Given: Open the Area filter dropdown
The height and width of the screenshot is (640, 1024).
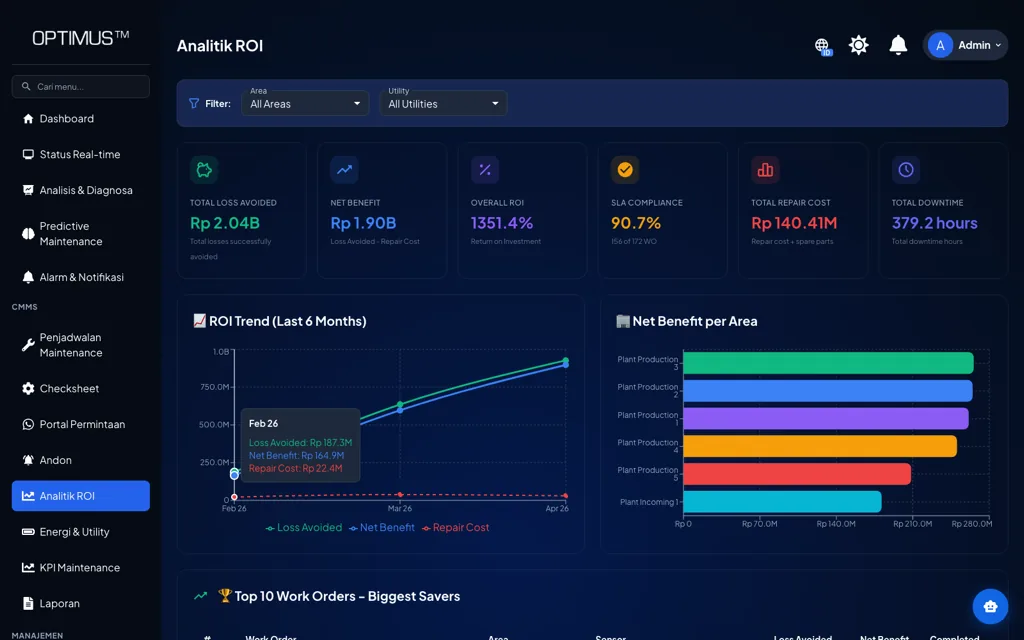Looking at the screenshot, I should point(305,103).
